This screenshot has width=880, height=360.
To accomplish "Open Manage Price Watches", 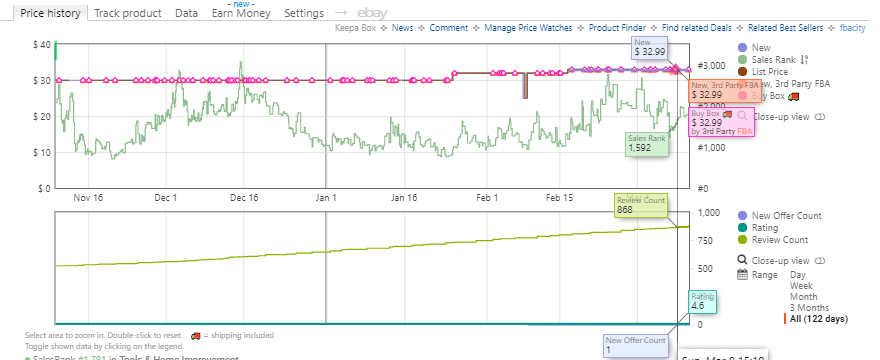I will 528,28.
